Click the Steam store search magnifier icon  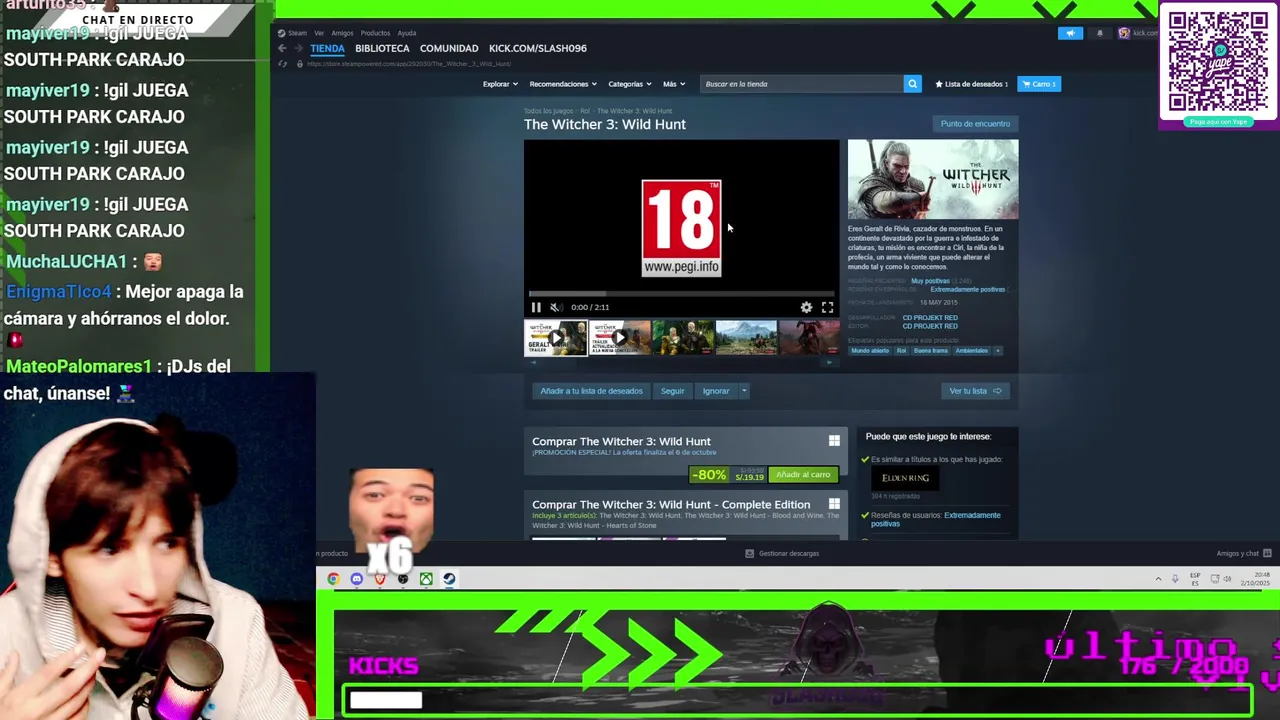click(912, 84)
